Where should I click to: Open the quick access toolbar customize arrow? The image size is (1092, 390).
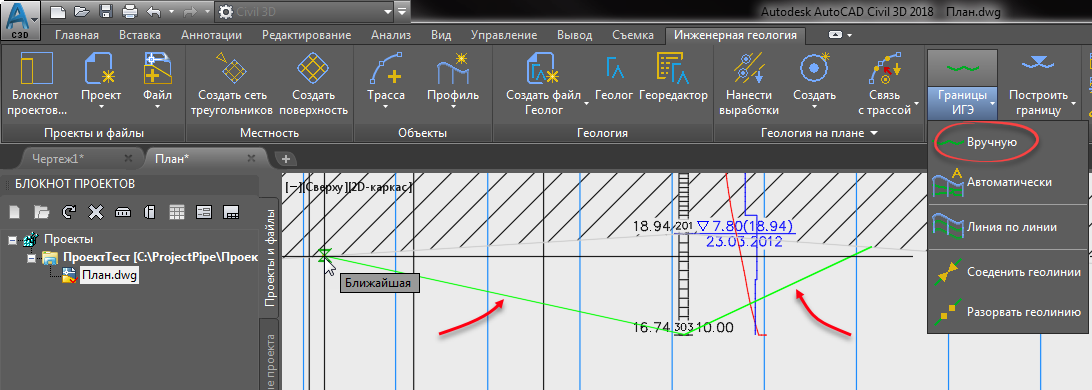[402, 12]
